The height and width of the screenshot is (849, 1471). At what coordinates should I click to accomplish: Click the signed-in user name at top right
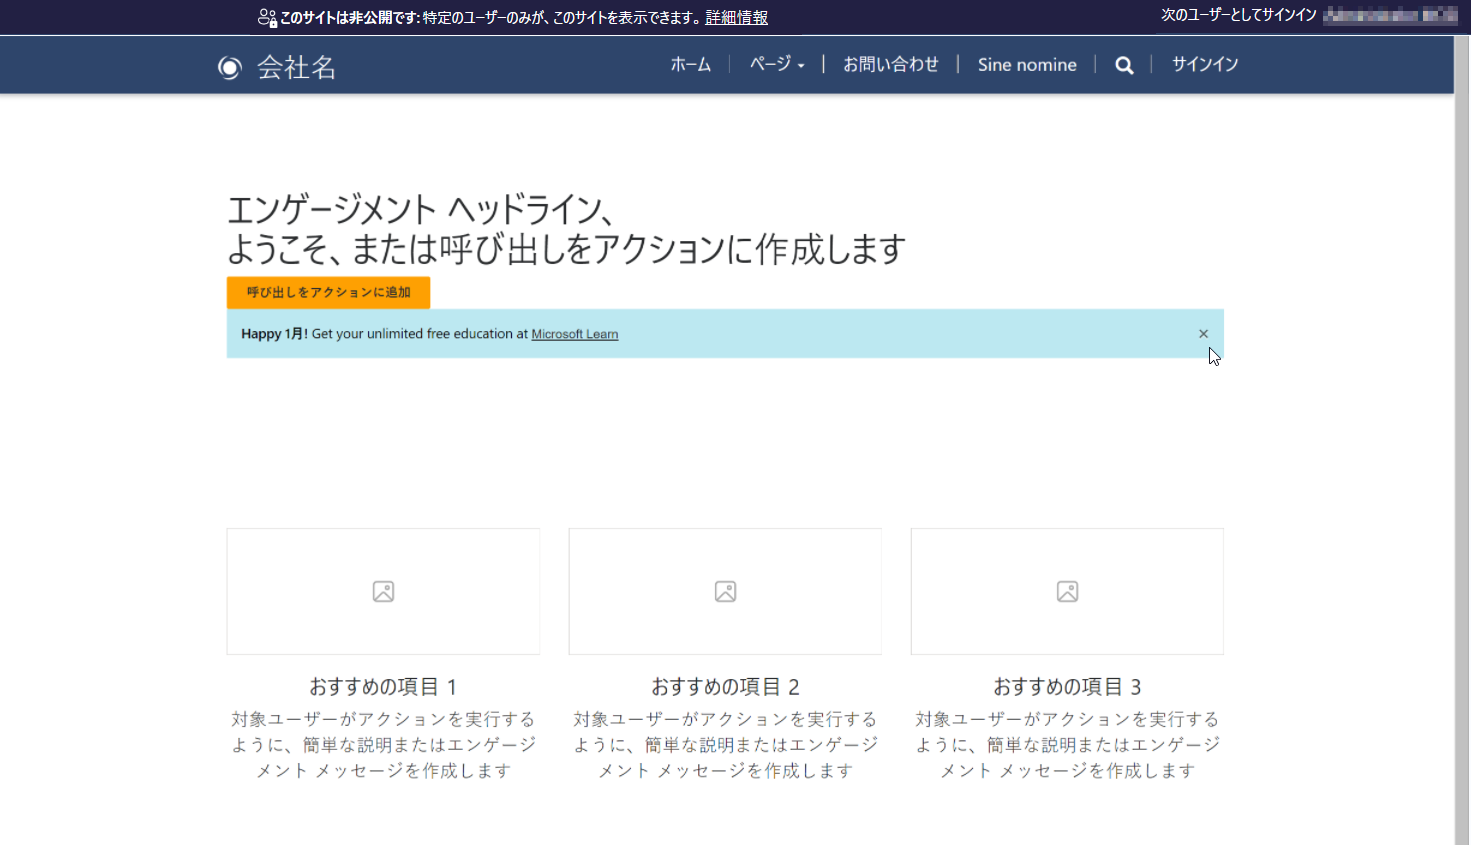pyautogui.click(x=1388, y=16)
